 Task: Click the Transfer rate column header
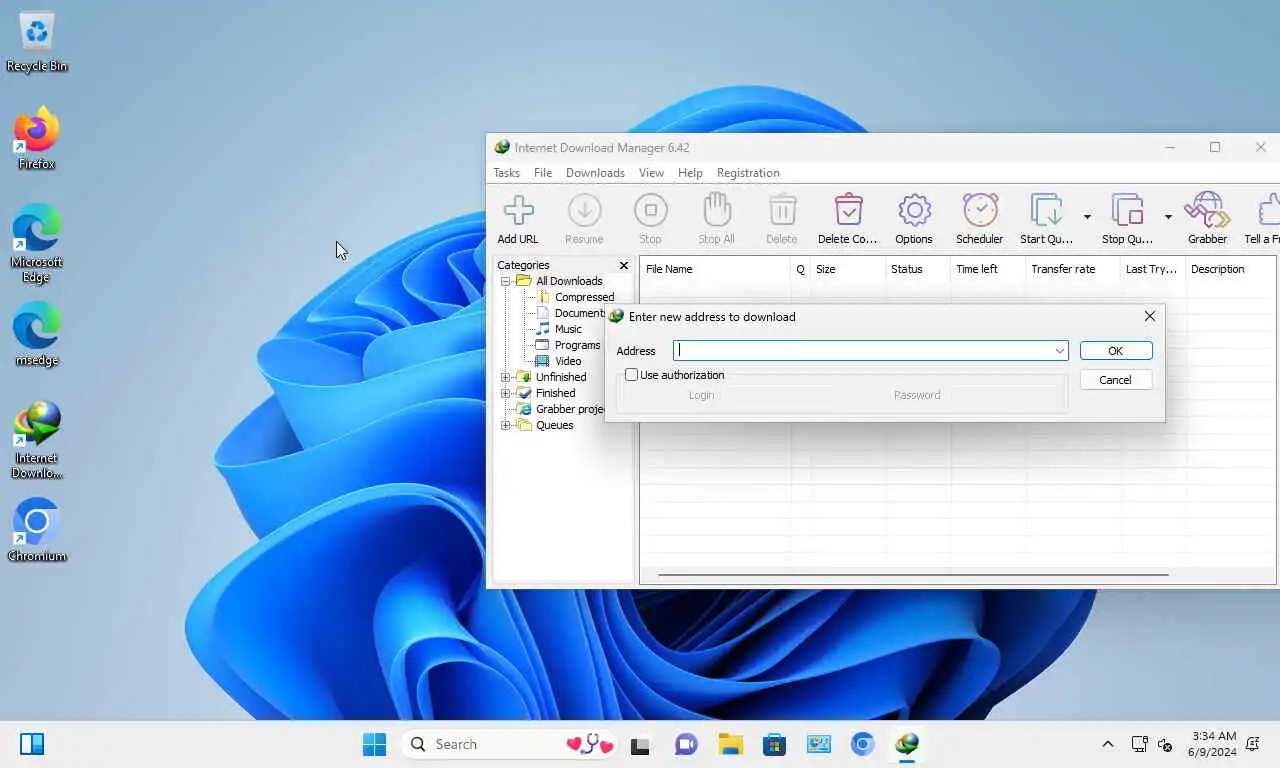[1073, 269]
